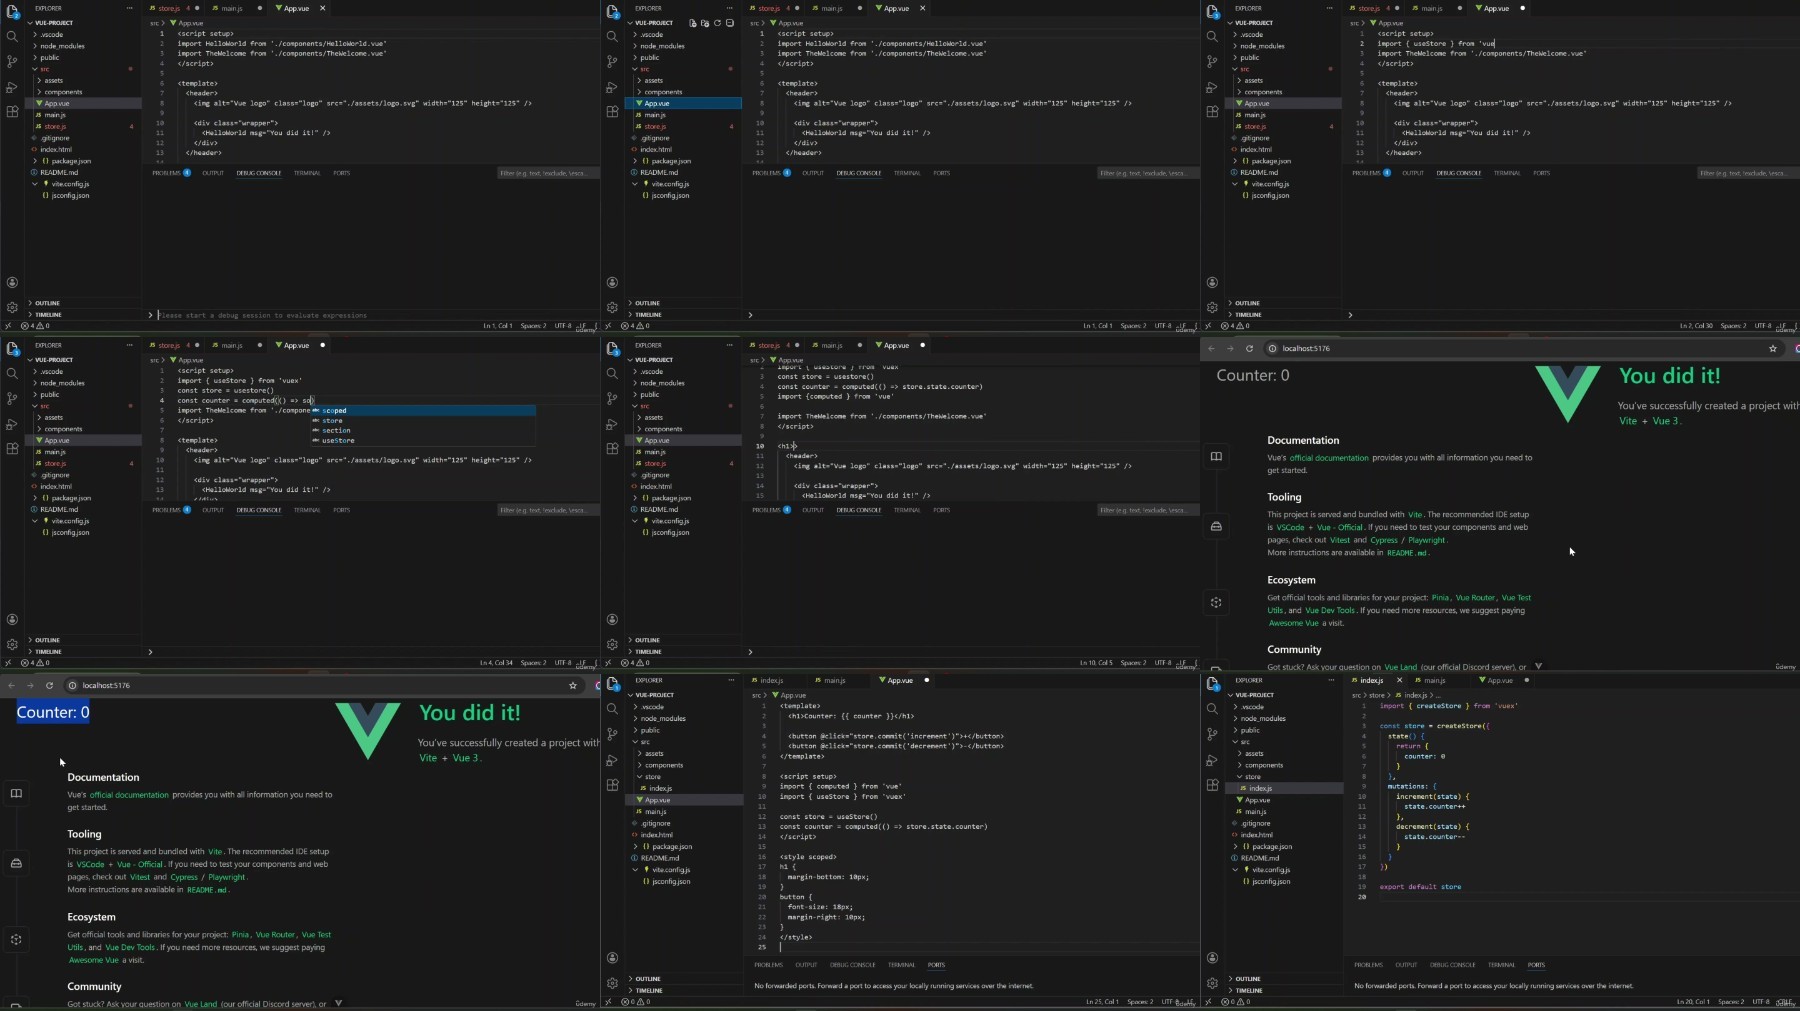The height and width of the screenshot is (1011, 1800).
Task: Collapse store folder above the selected index.js file
Action: point(1252,777)
